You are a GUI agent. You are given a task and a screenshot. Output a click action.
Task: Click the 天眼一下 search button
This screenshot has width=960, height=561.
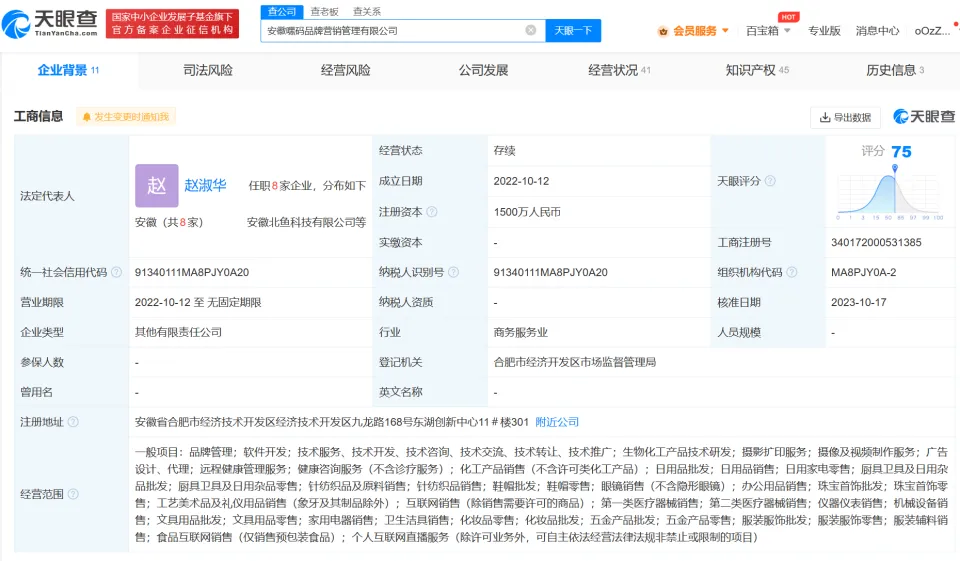coord(573,30)
